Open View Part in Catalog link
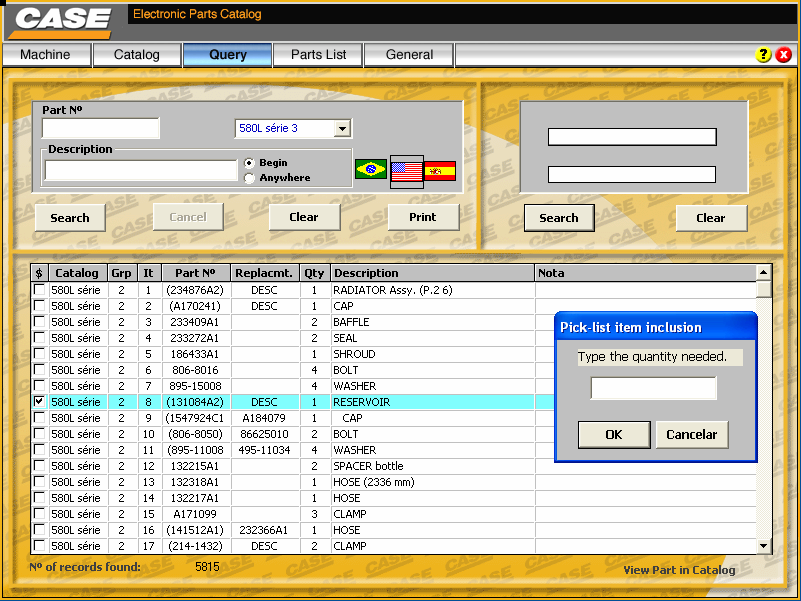 click(679, 570)
